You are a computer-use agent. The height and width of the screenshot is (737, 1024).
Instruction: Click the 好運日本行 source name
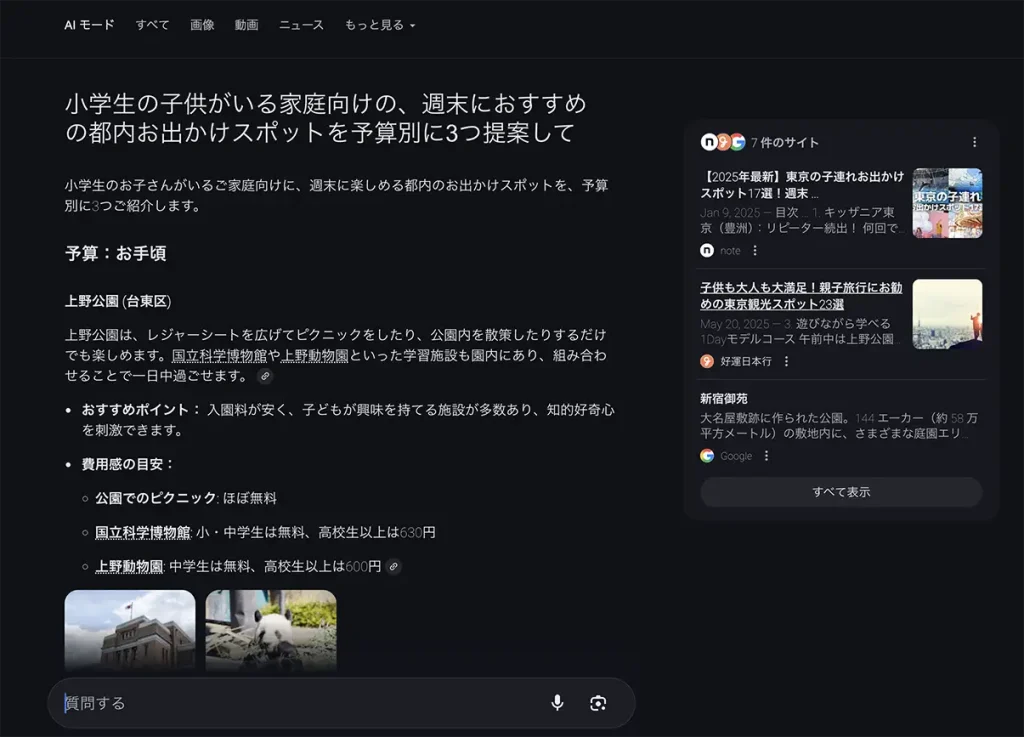[x=746, y=362]
